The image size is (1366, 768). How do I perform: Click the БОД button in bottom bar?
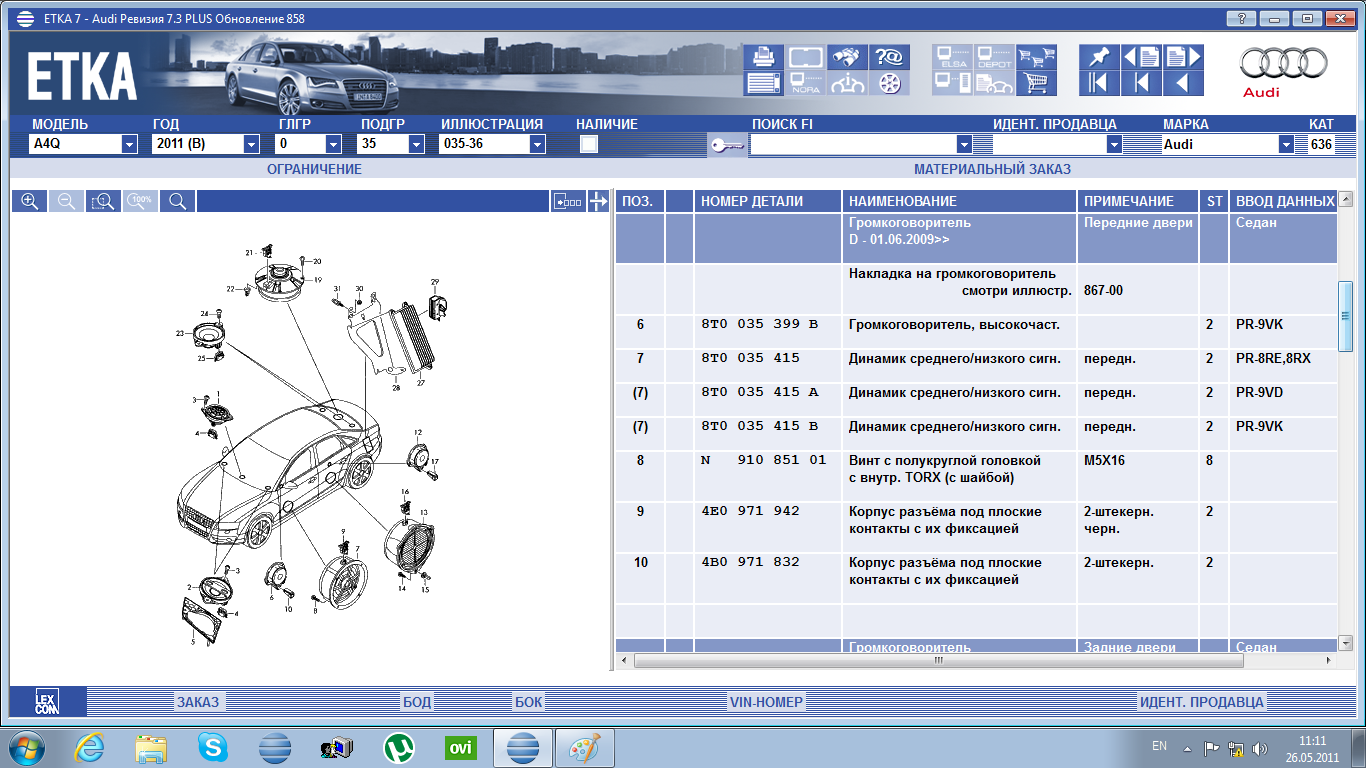(416, 702)
